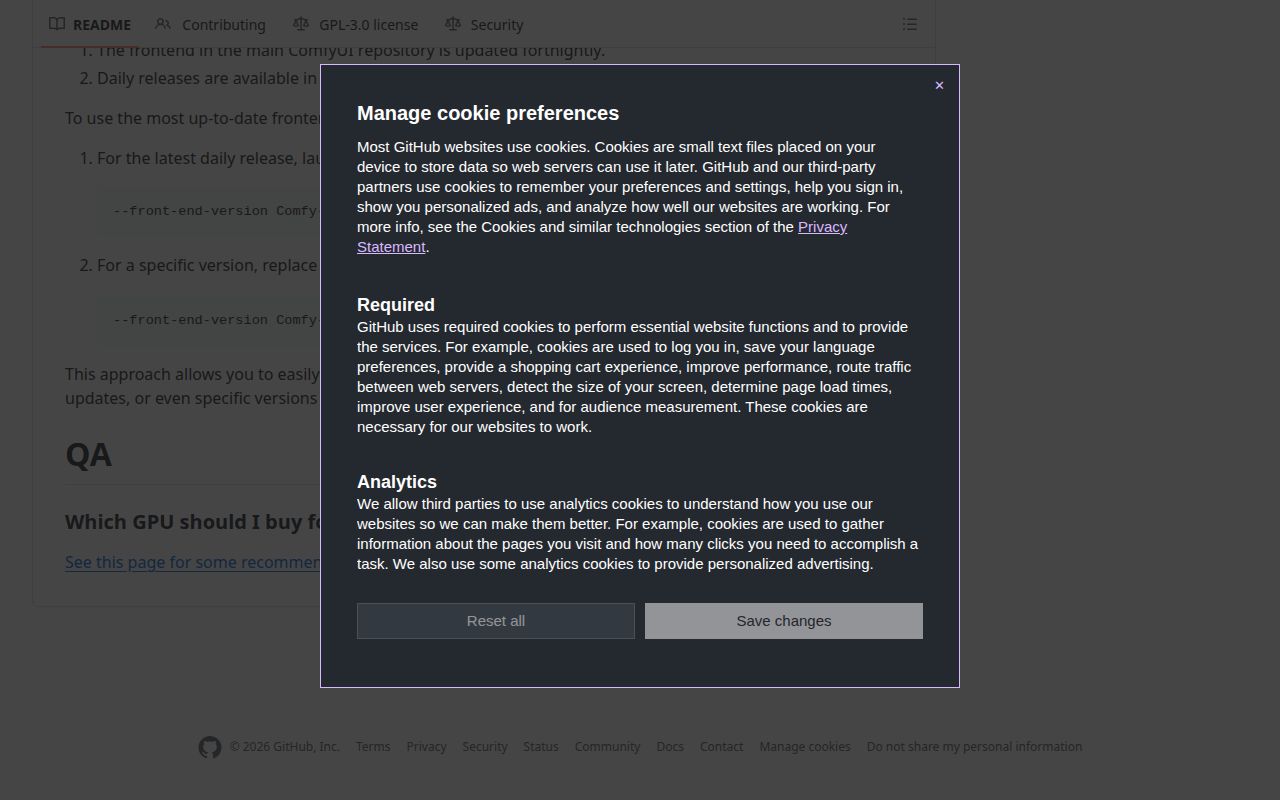1280x800 pixels.
Task: Click the 'Required' section heading
Action: (x=396, y=305)
